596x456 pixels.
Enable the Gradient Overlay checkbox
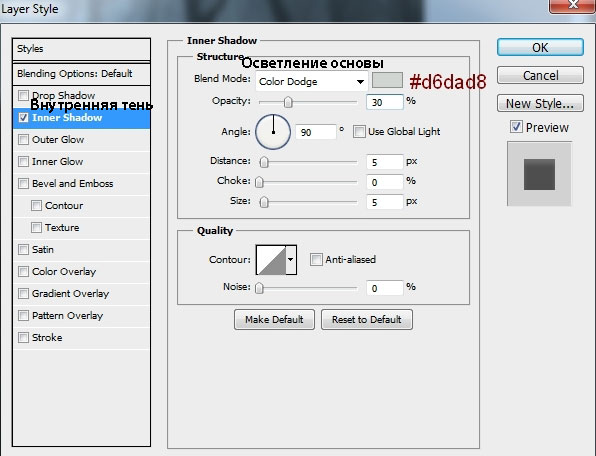click(x=24, y=293)
